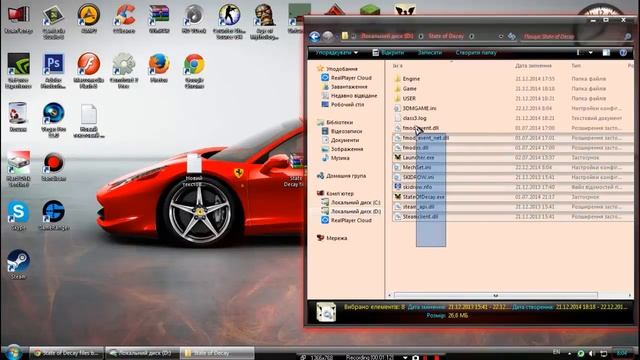Click the volume icon in system tray
Screen dimensions: 640x360
pyautogui.click(x=591, y=353)
